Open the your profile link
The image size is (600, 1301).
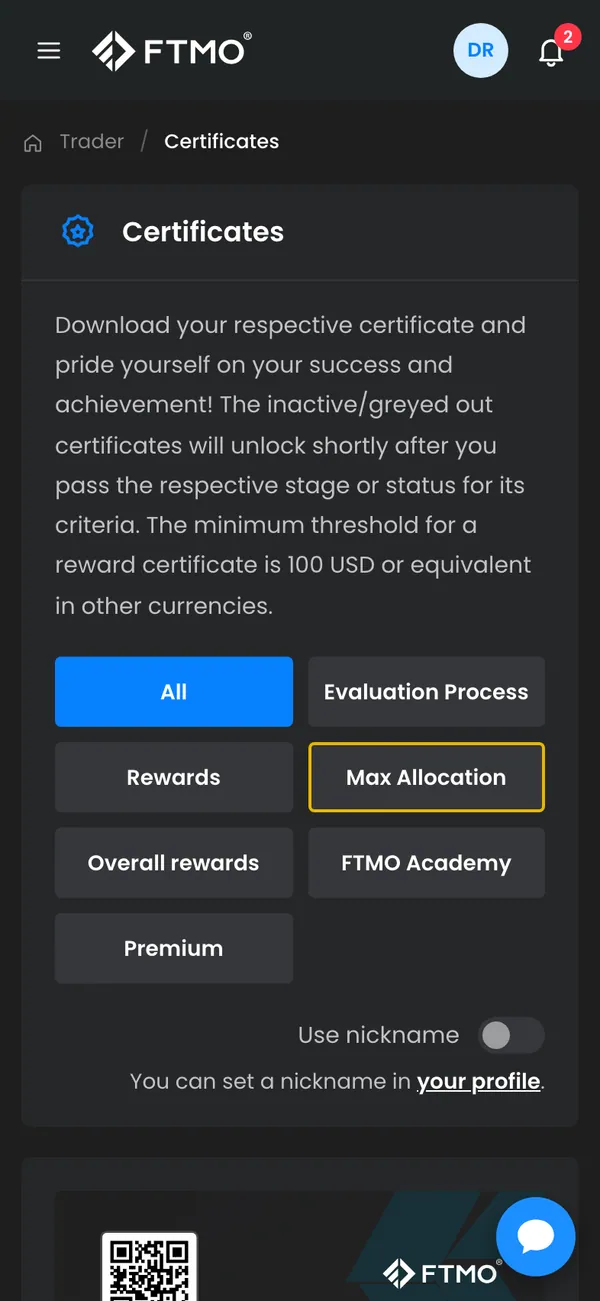click(479, 1082)
